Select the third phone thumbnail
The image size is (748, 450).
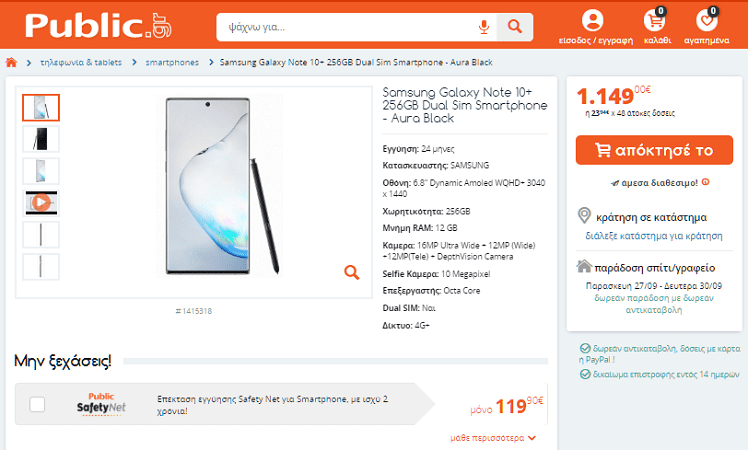tap(40, 171)
